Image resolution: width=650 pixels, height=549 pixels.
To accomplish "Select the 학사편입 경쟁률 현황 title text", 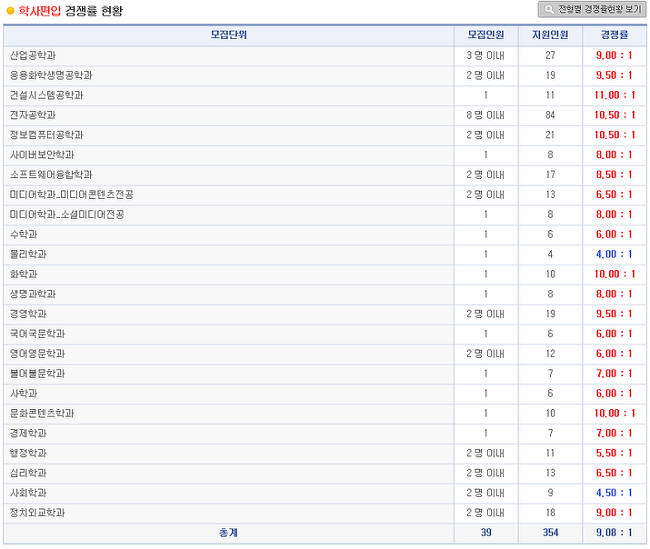I will tap(70, 11).
